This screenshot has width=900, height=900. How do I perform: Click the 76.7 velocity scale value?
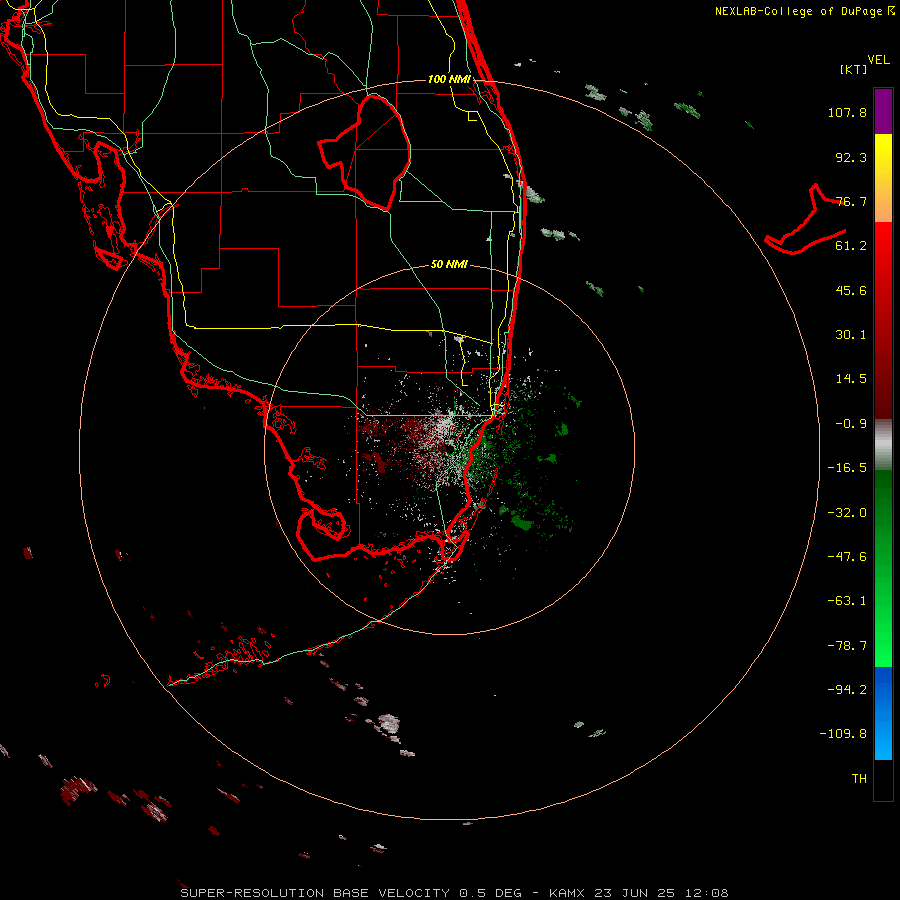[851, 201]
